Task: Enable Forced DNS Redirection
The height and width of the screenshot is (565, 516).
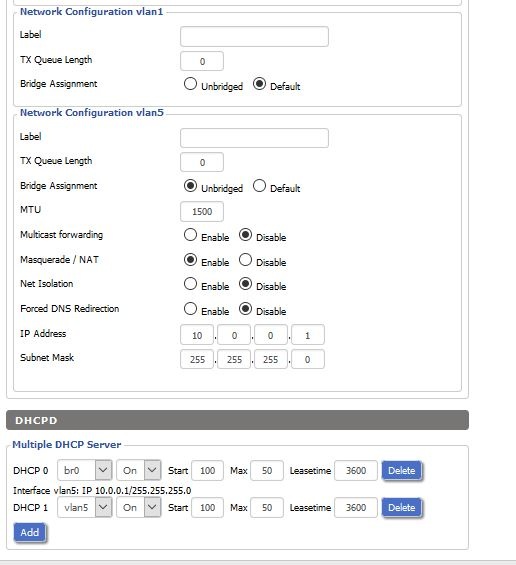Action: tap(190, 309)
